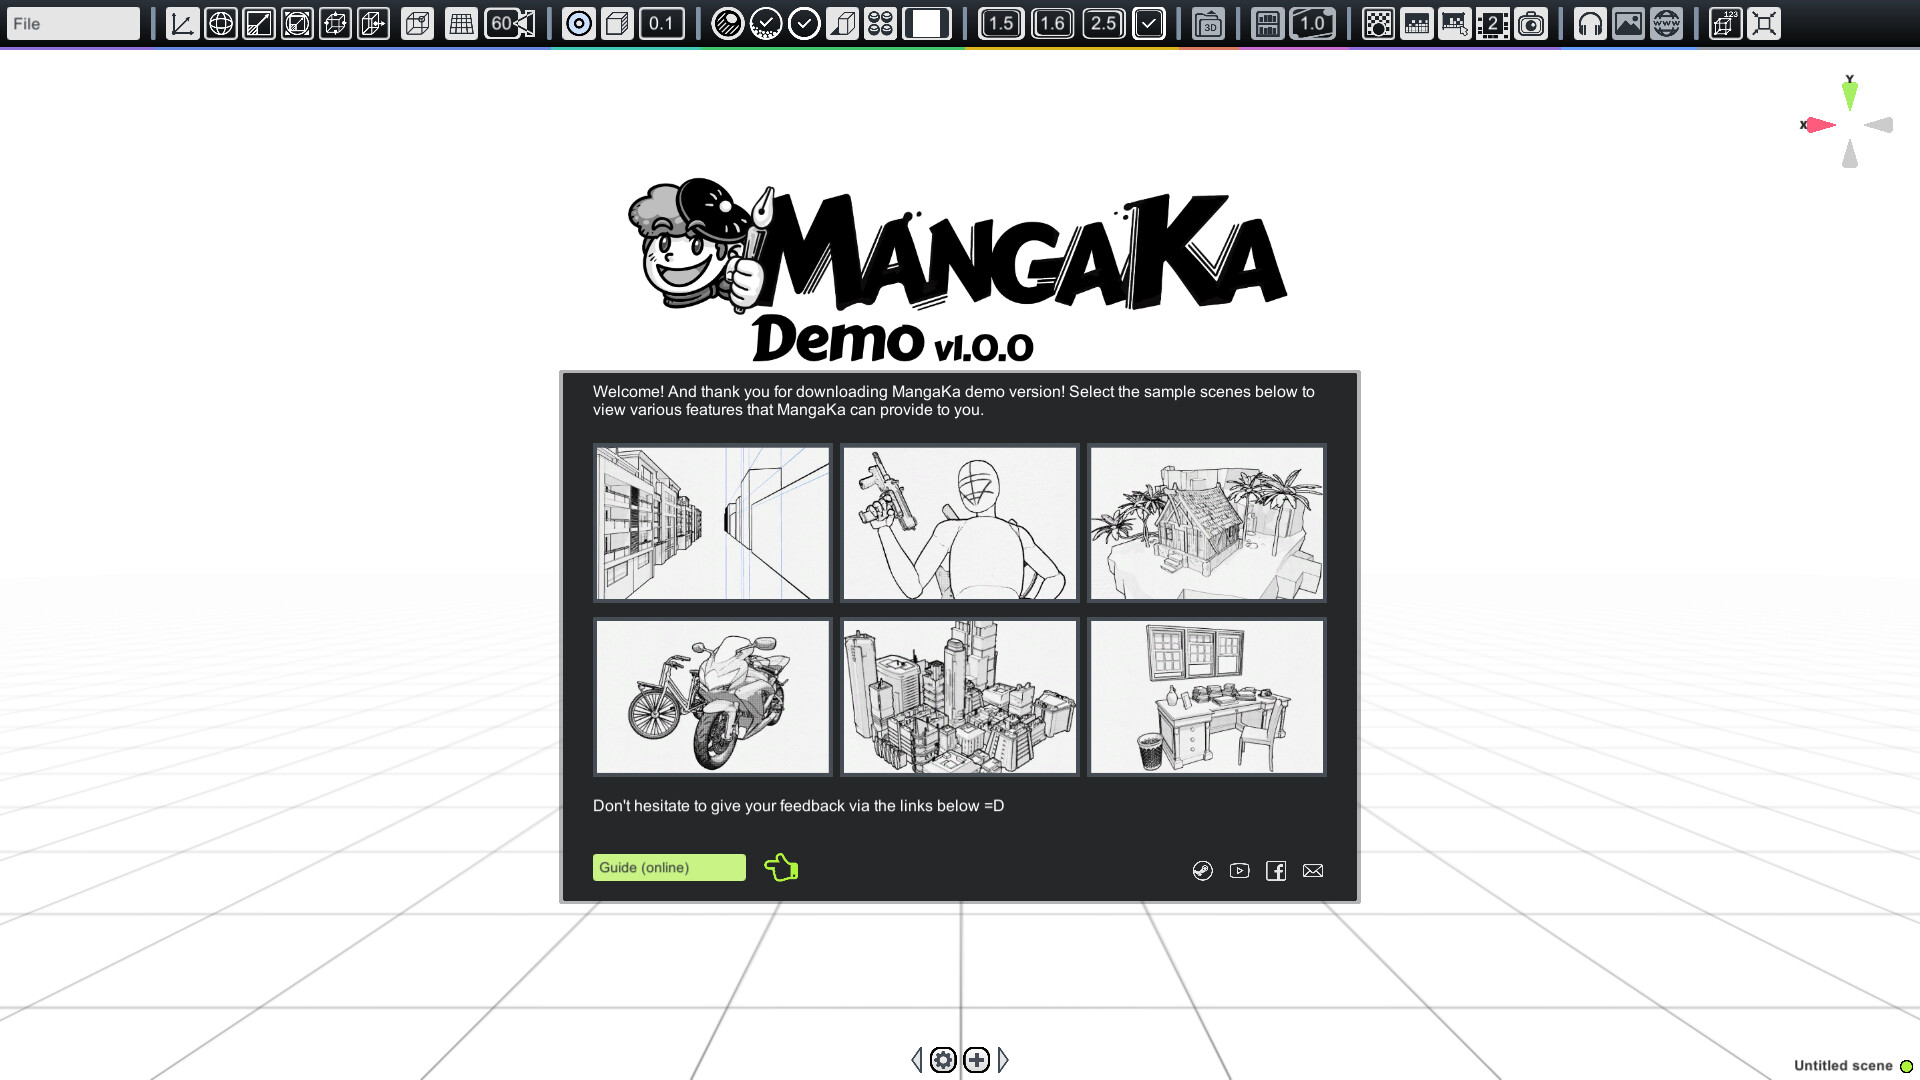Click the email feedback icon
The image size is (1920, 1080).
pos(1313,871)
